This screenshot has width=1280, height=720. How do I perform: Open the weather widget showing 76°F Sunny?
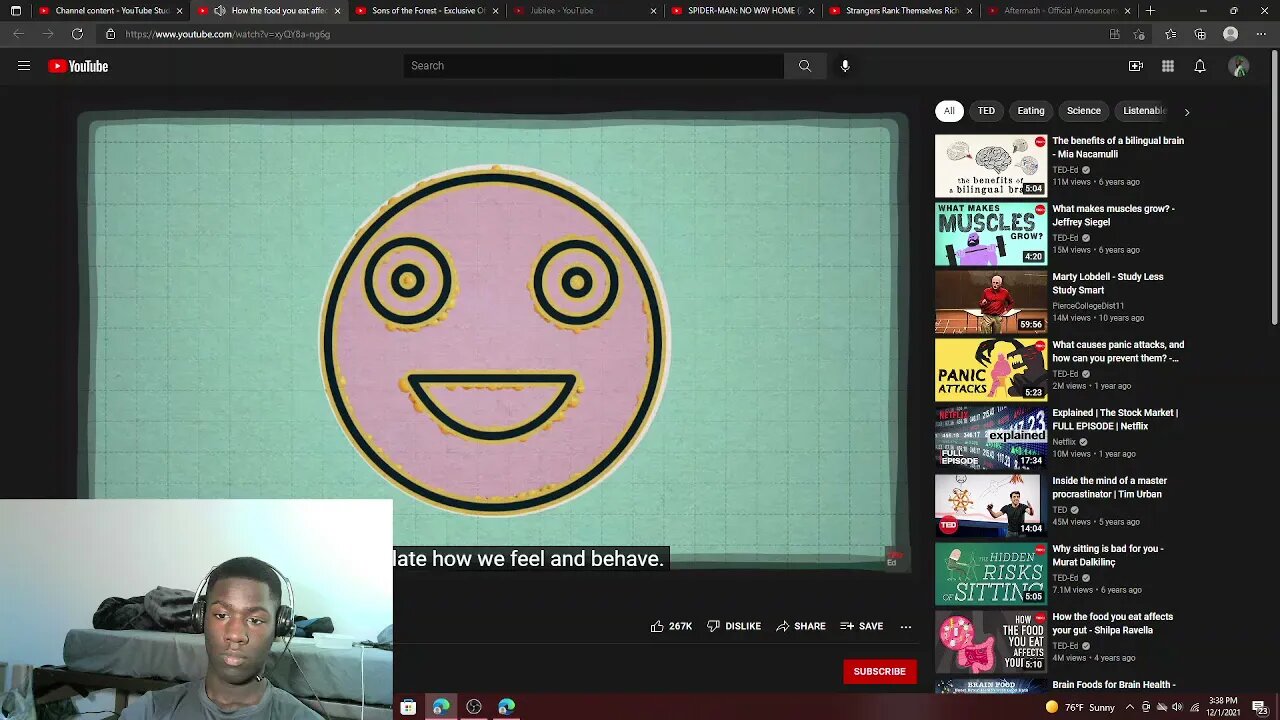(x=1078, y=707)
